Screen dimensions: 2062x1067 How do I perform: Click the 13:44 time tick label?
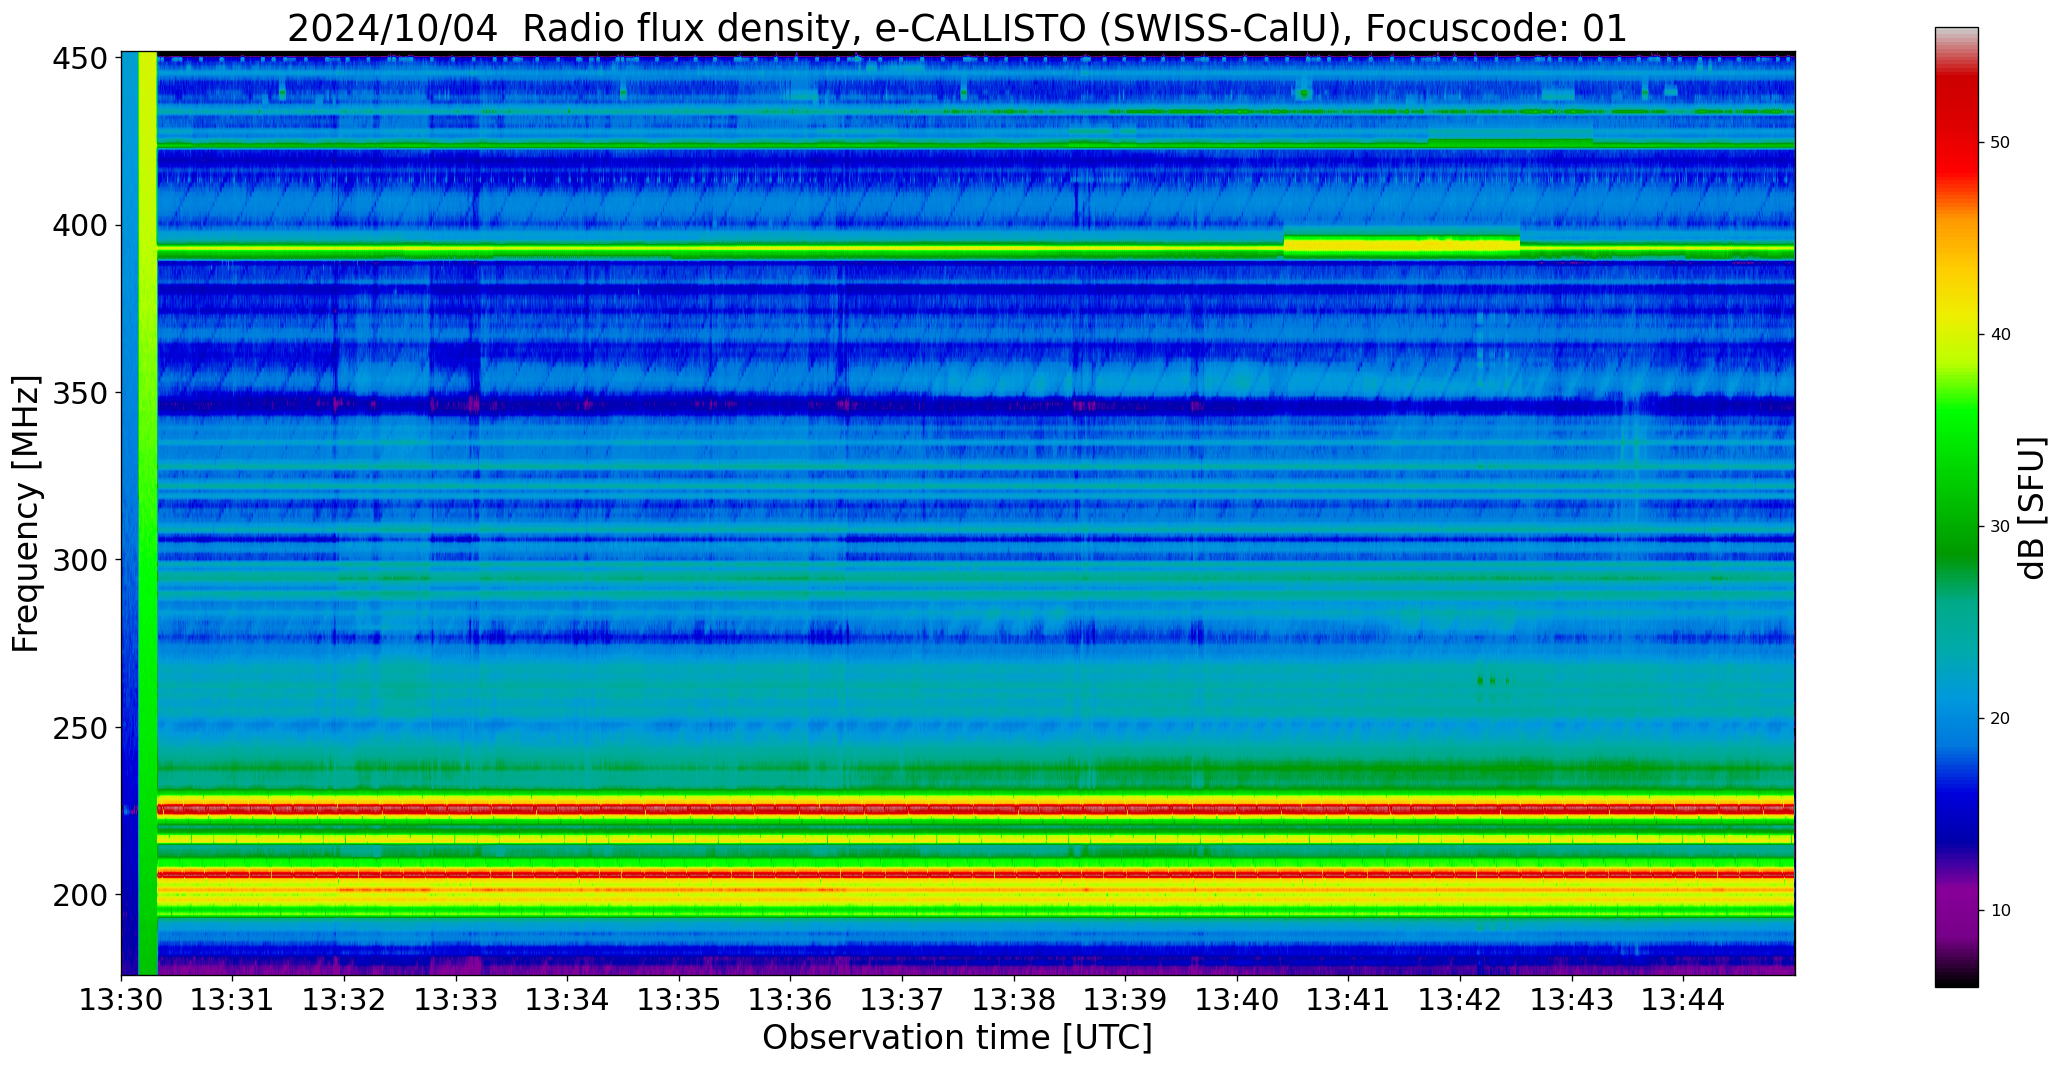(x=1683, y=999)
